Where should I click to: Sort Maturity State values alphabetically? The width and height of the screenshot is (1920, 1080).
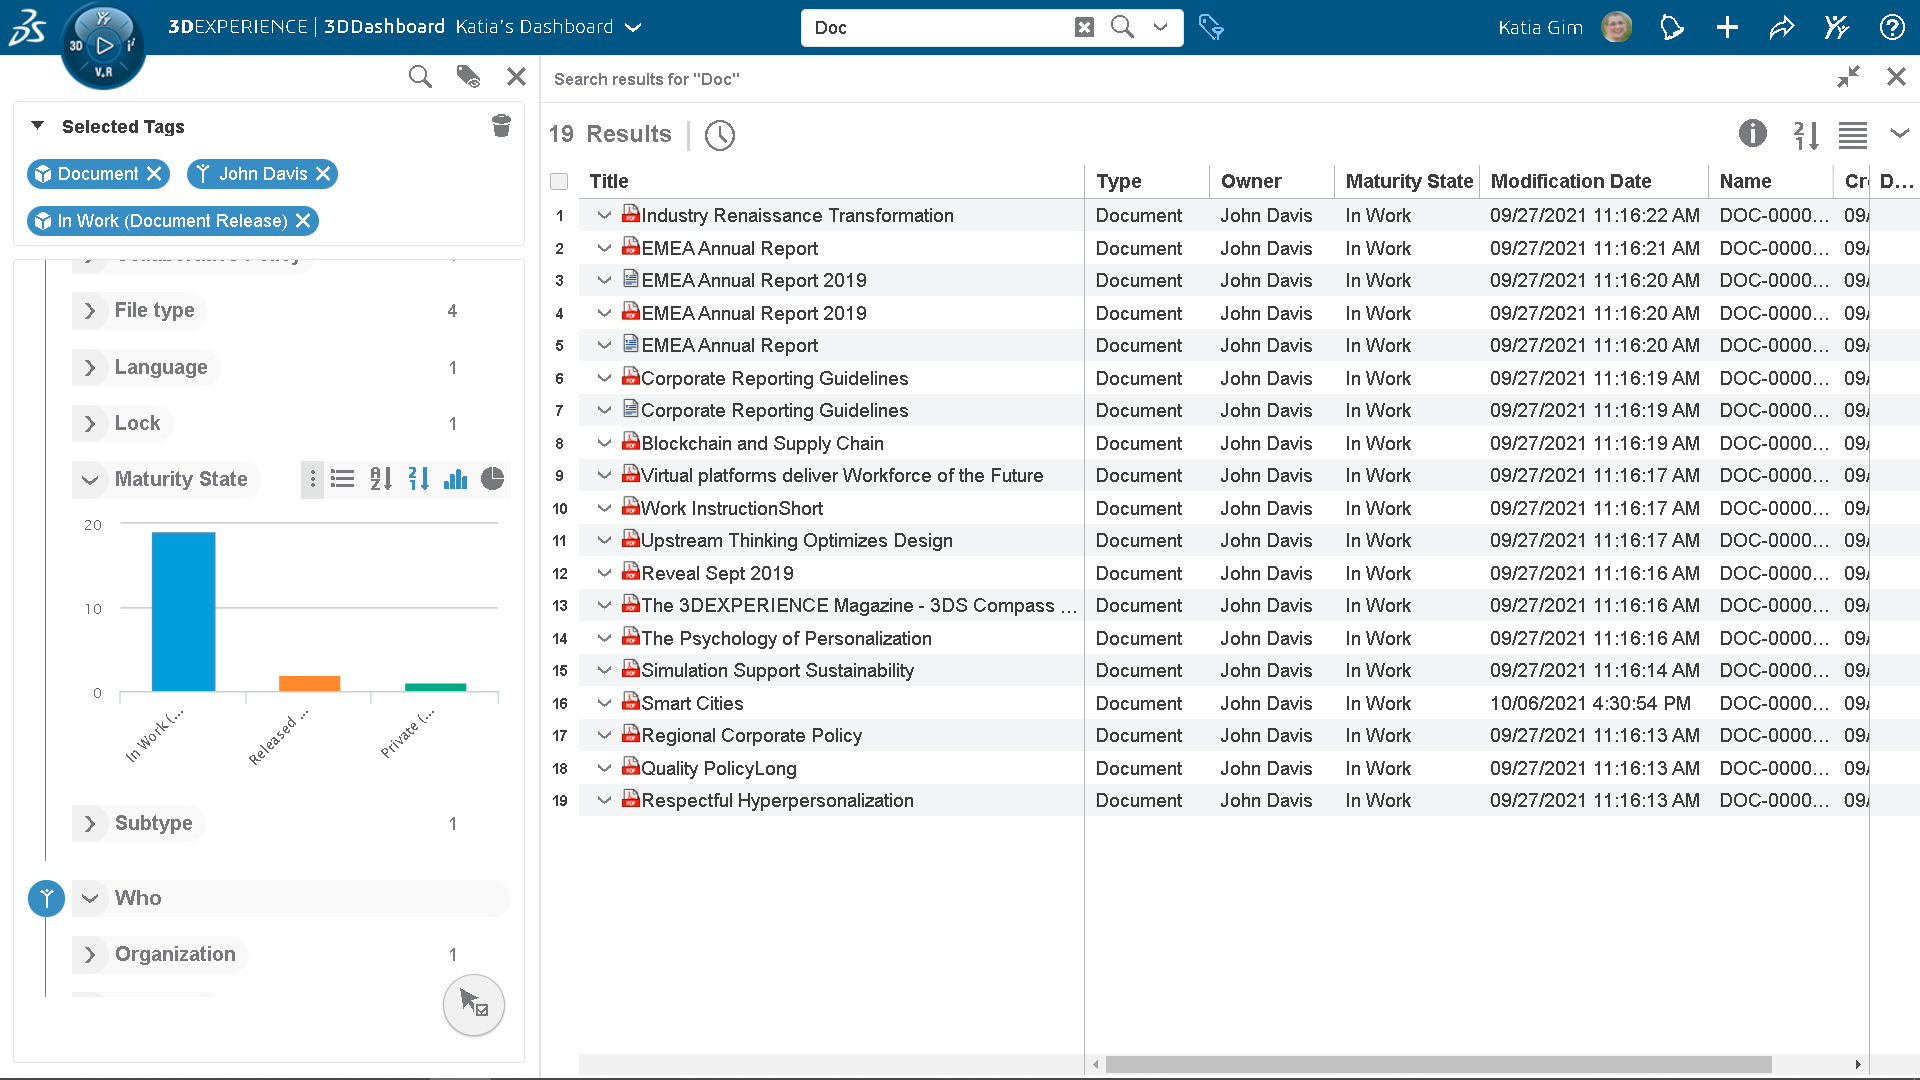point(380,479)
